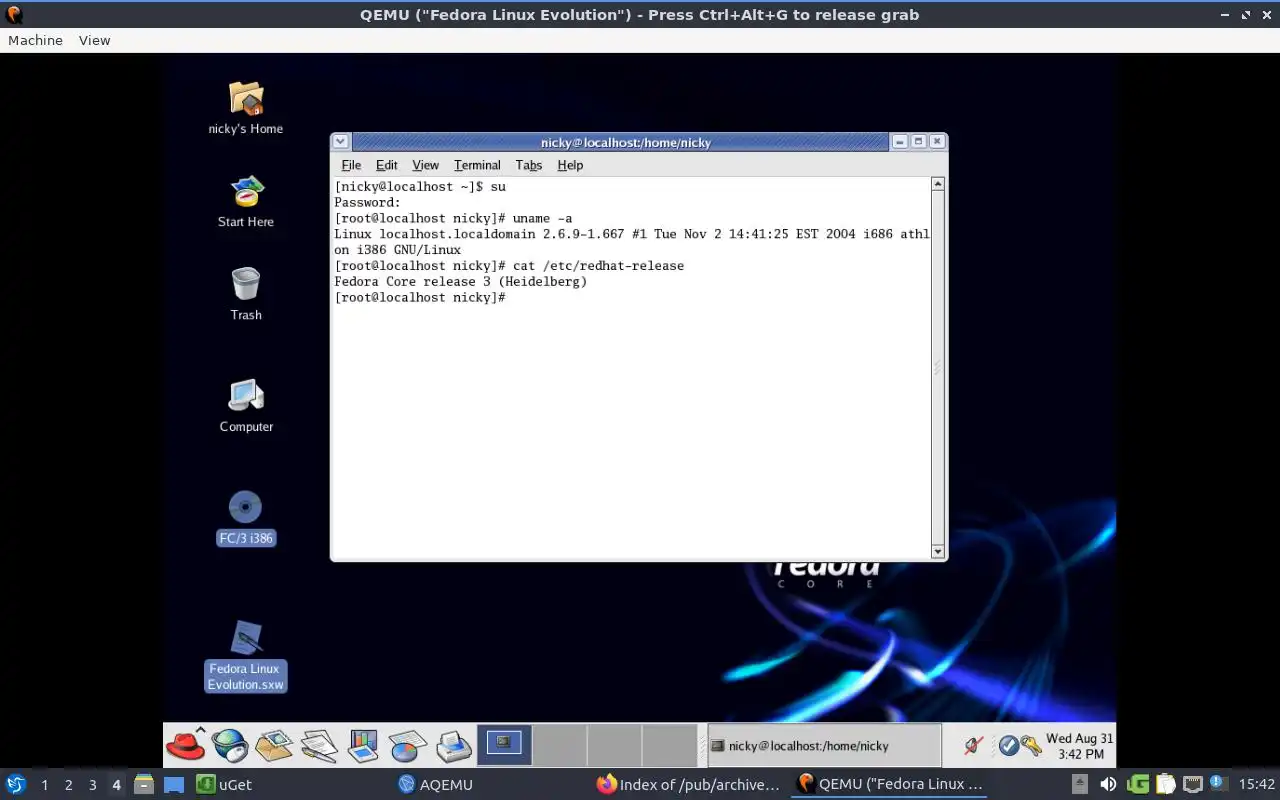Open the QEMU View menu
The image size is (1280, 800).
coord(94,40)
